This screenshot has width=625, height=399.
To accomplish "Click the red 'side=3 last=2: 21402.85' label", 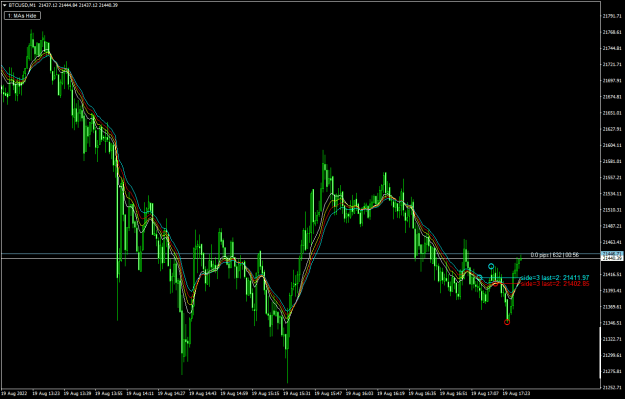I will pyautogui.click(x=555, y=284).
